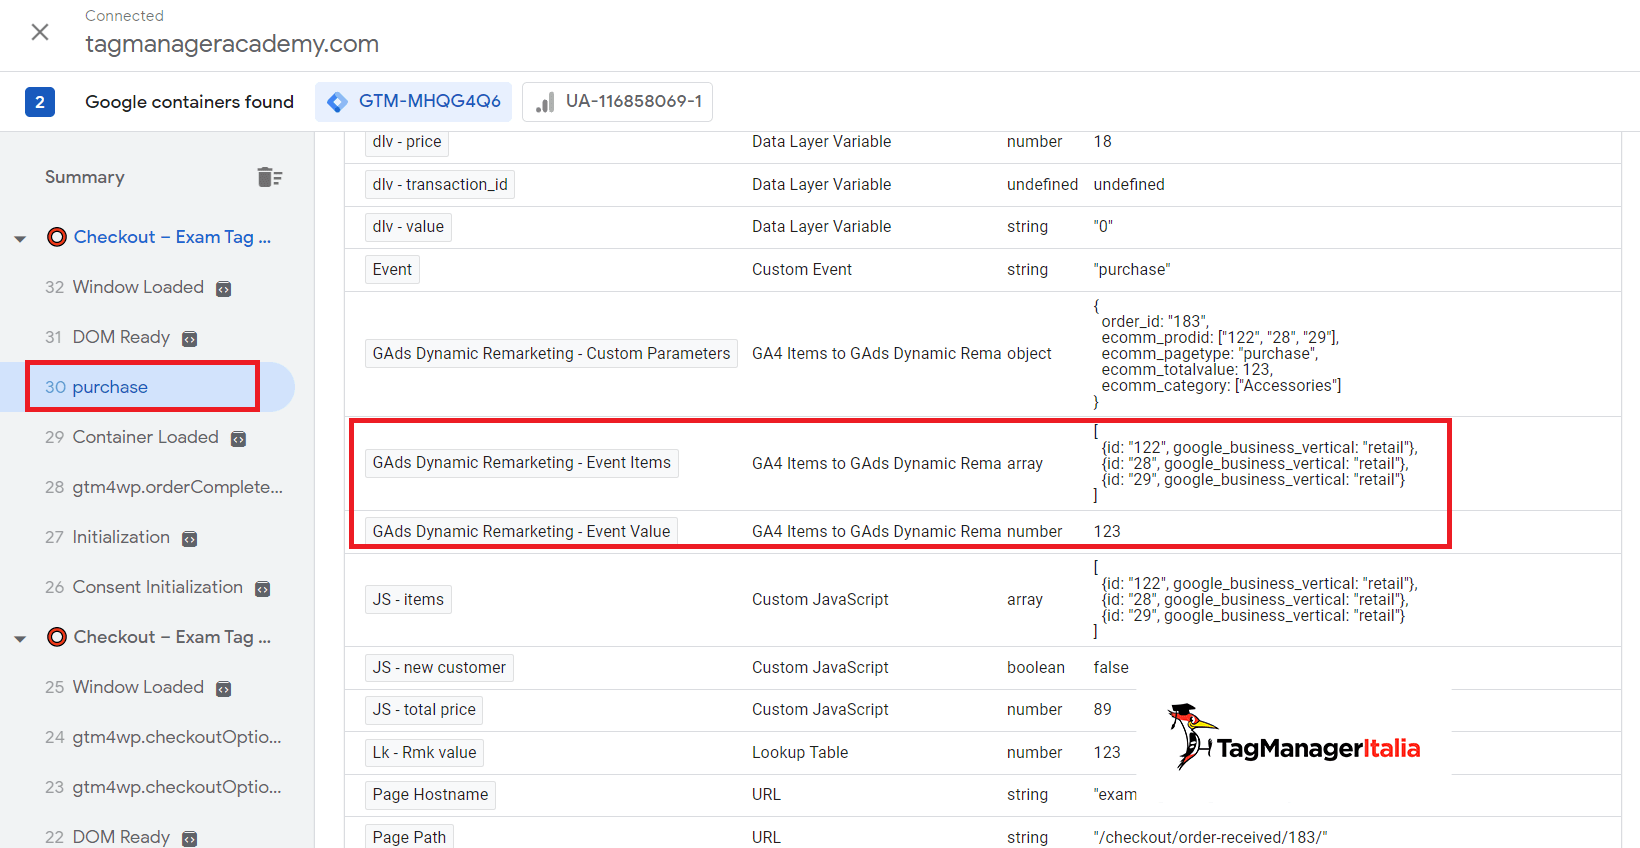Open the dlv - price variable chip
Screen dimensions: 1640x848
click(x=407, y=142)
